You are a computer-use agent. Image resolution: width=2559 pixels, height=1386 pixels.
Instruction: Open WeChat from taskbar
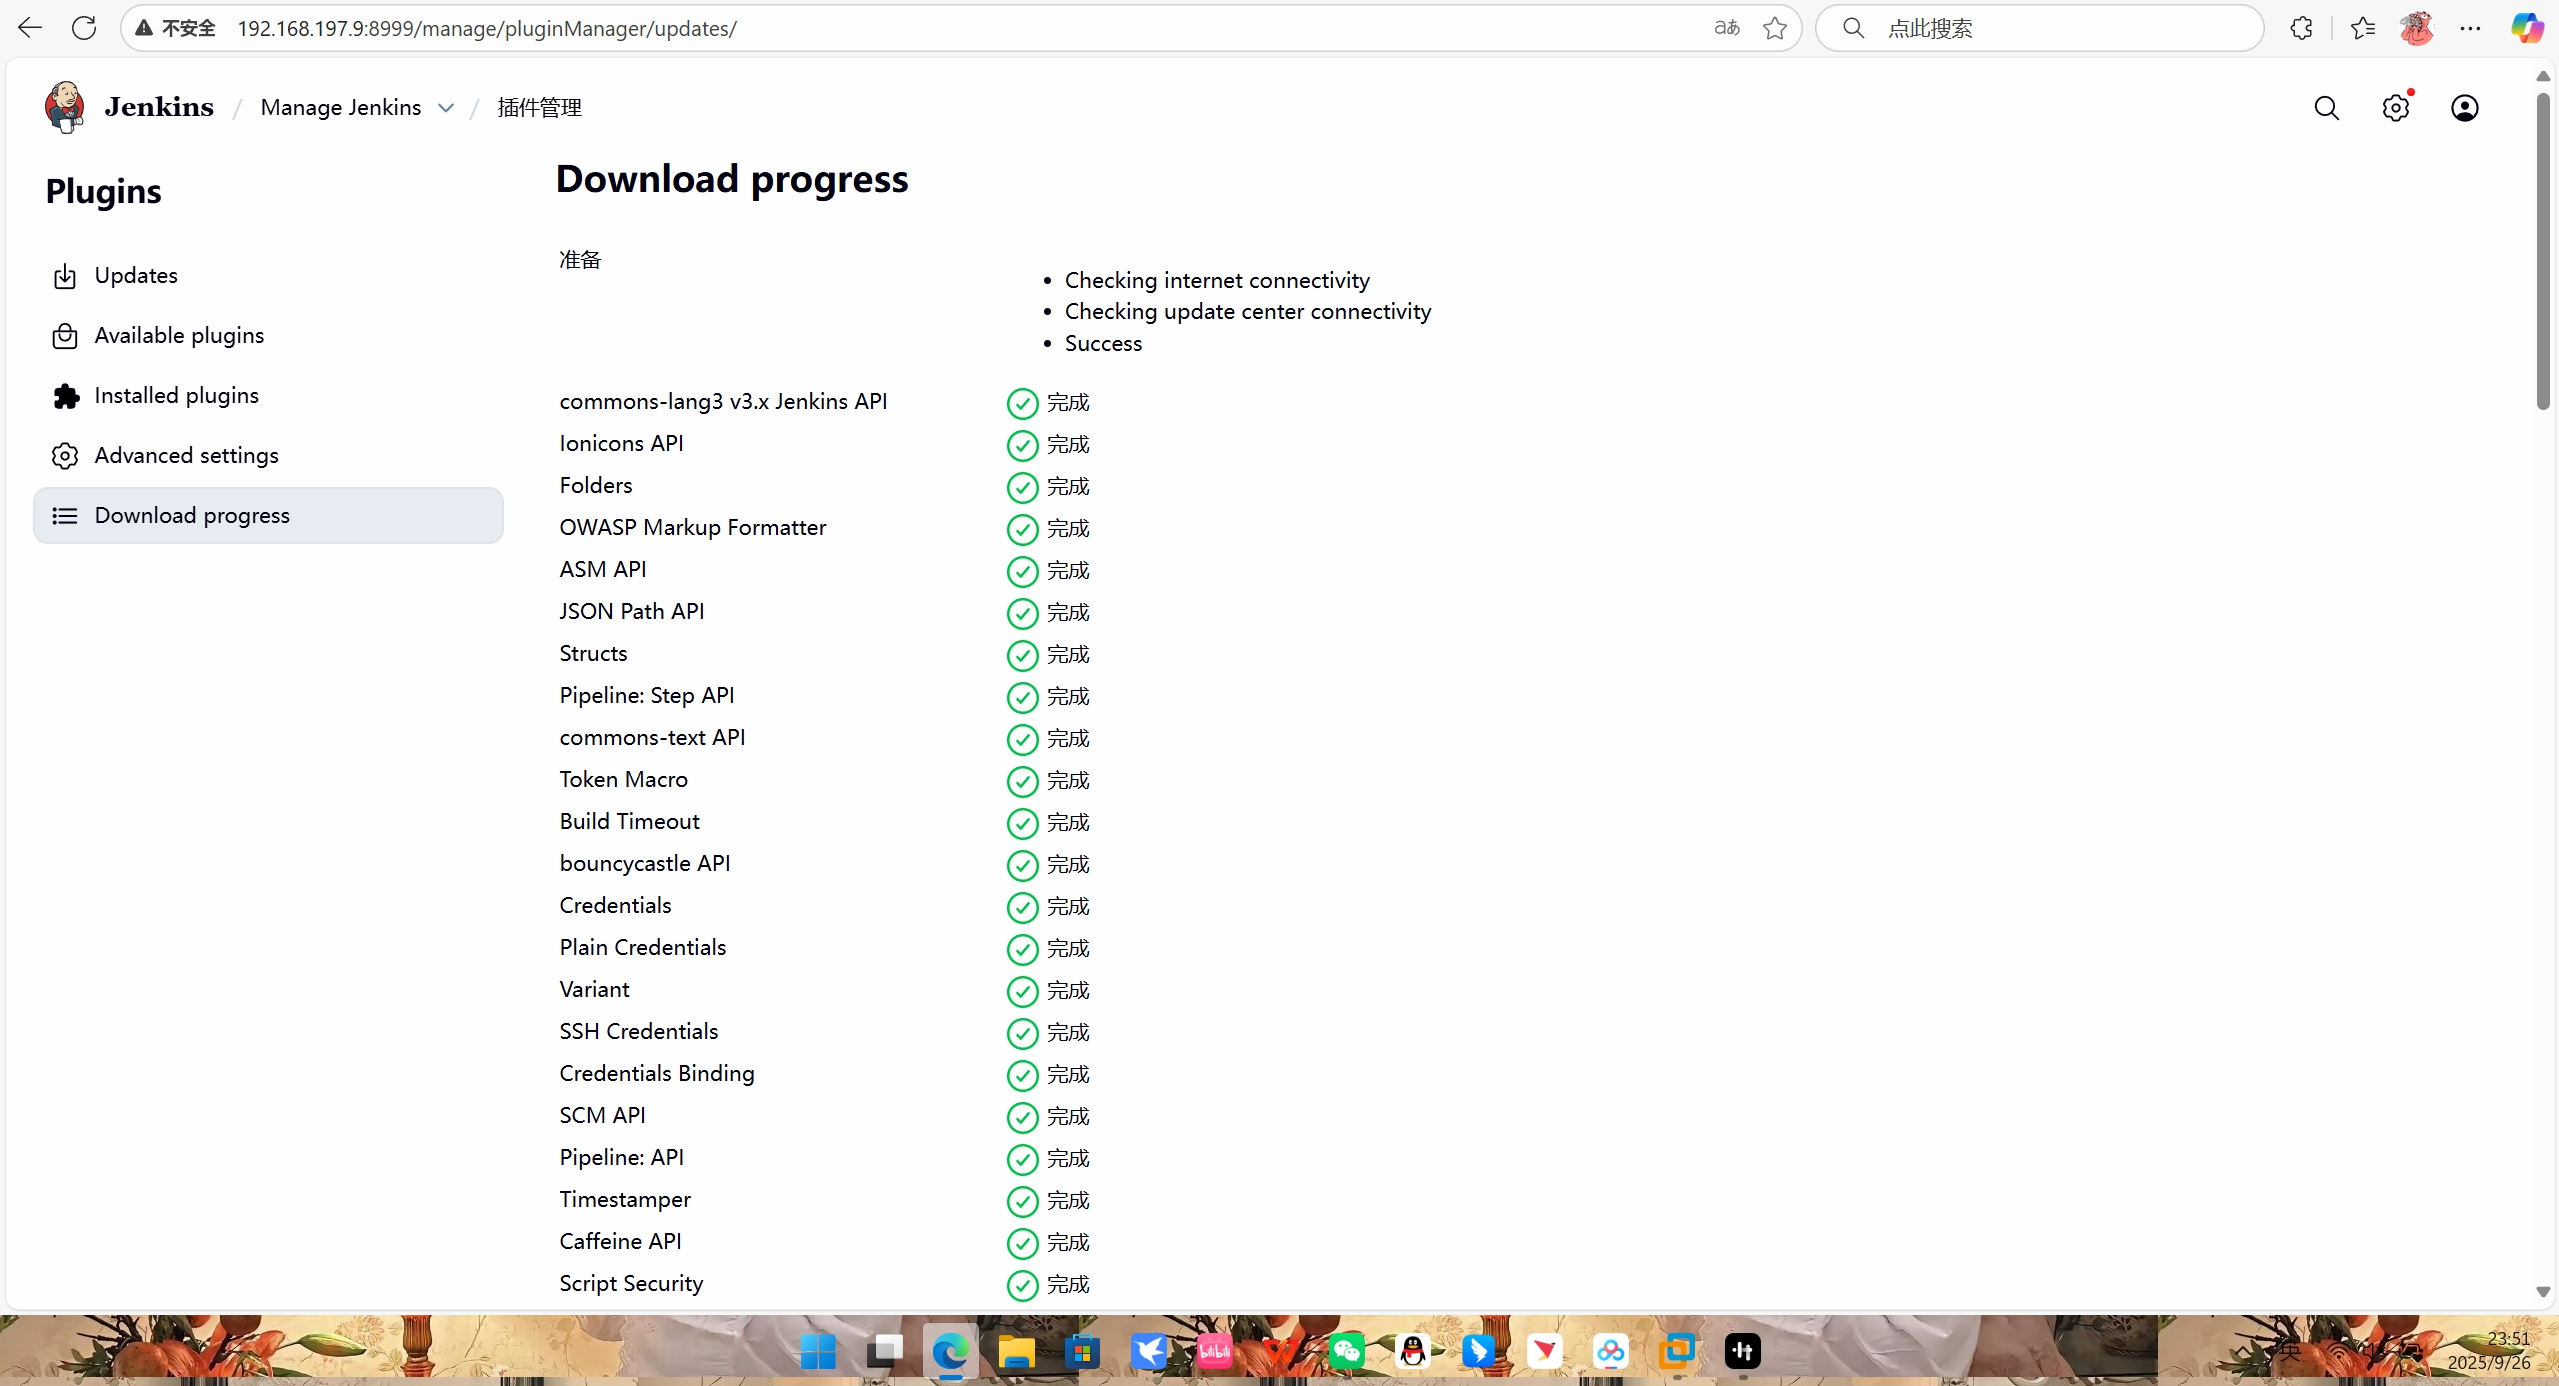[1346, 1352]
